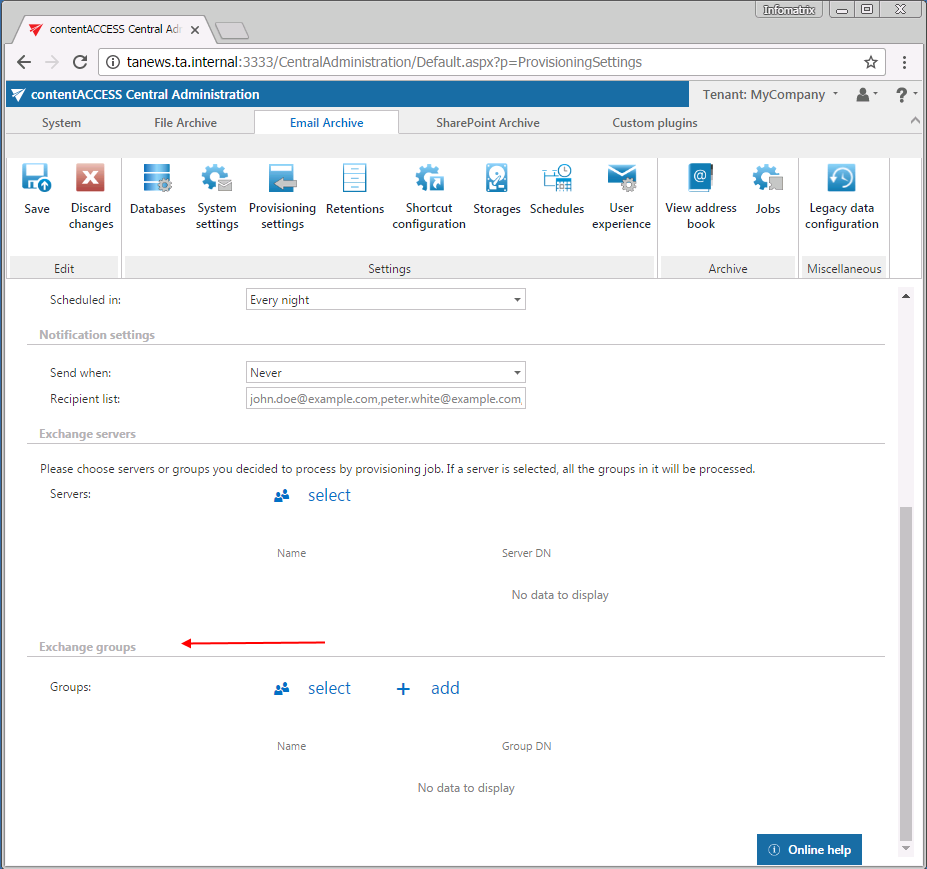Expand the Send when dropdown

tap(386, 373)
